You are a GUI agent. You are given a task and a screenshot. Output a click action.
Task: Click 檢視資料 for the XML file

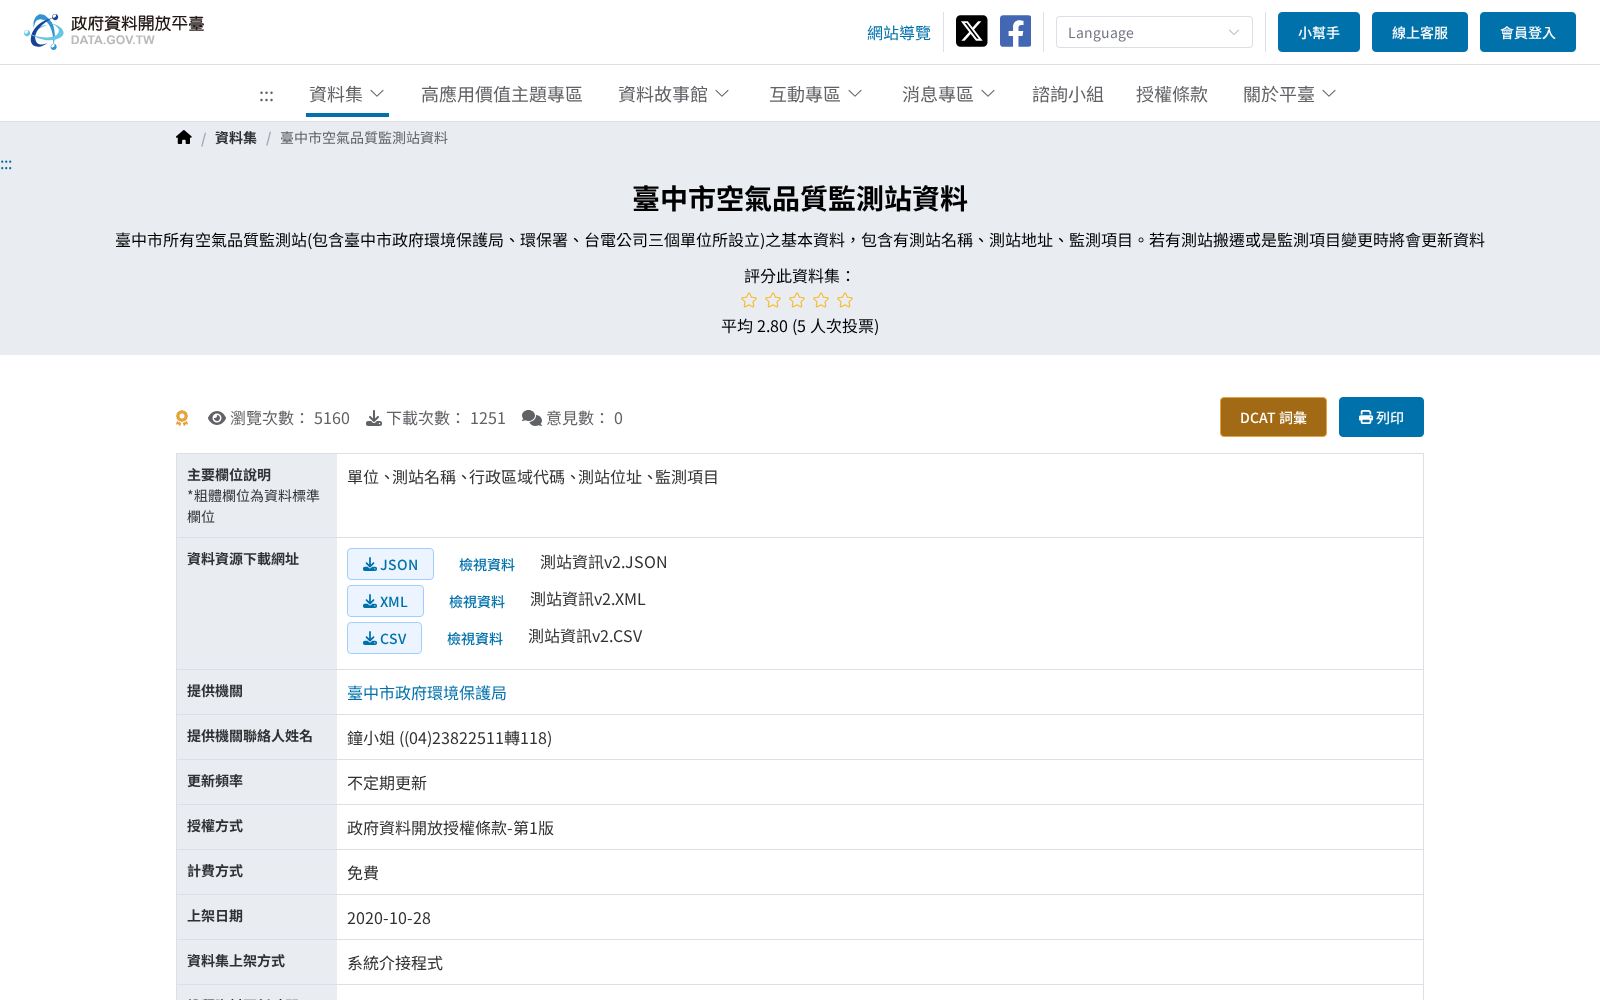pyautogui.click(x=477, y=602)
